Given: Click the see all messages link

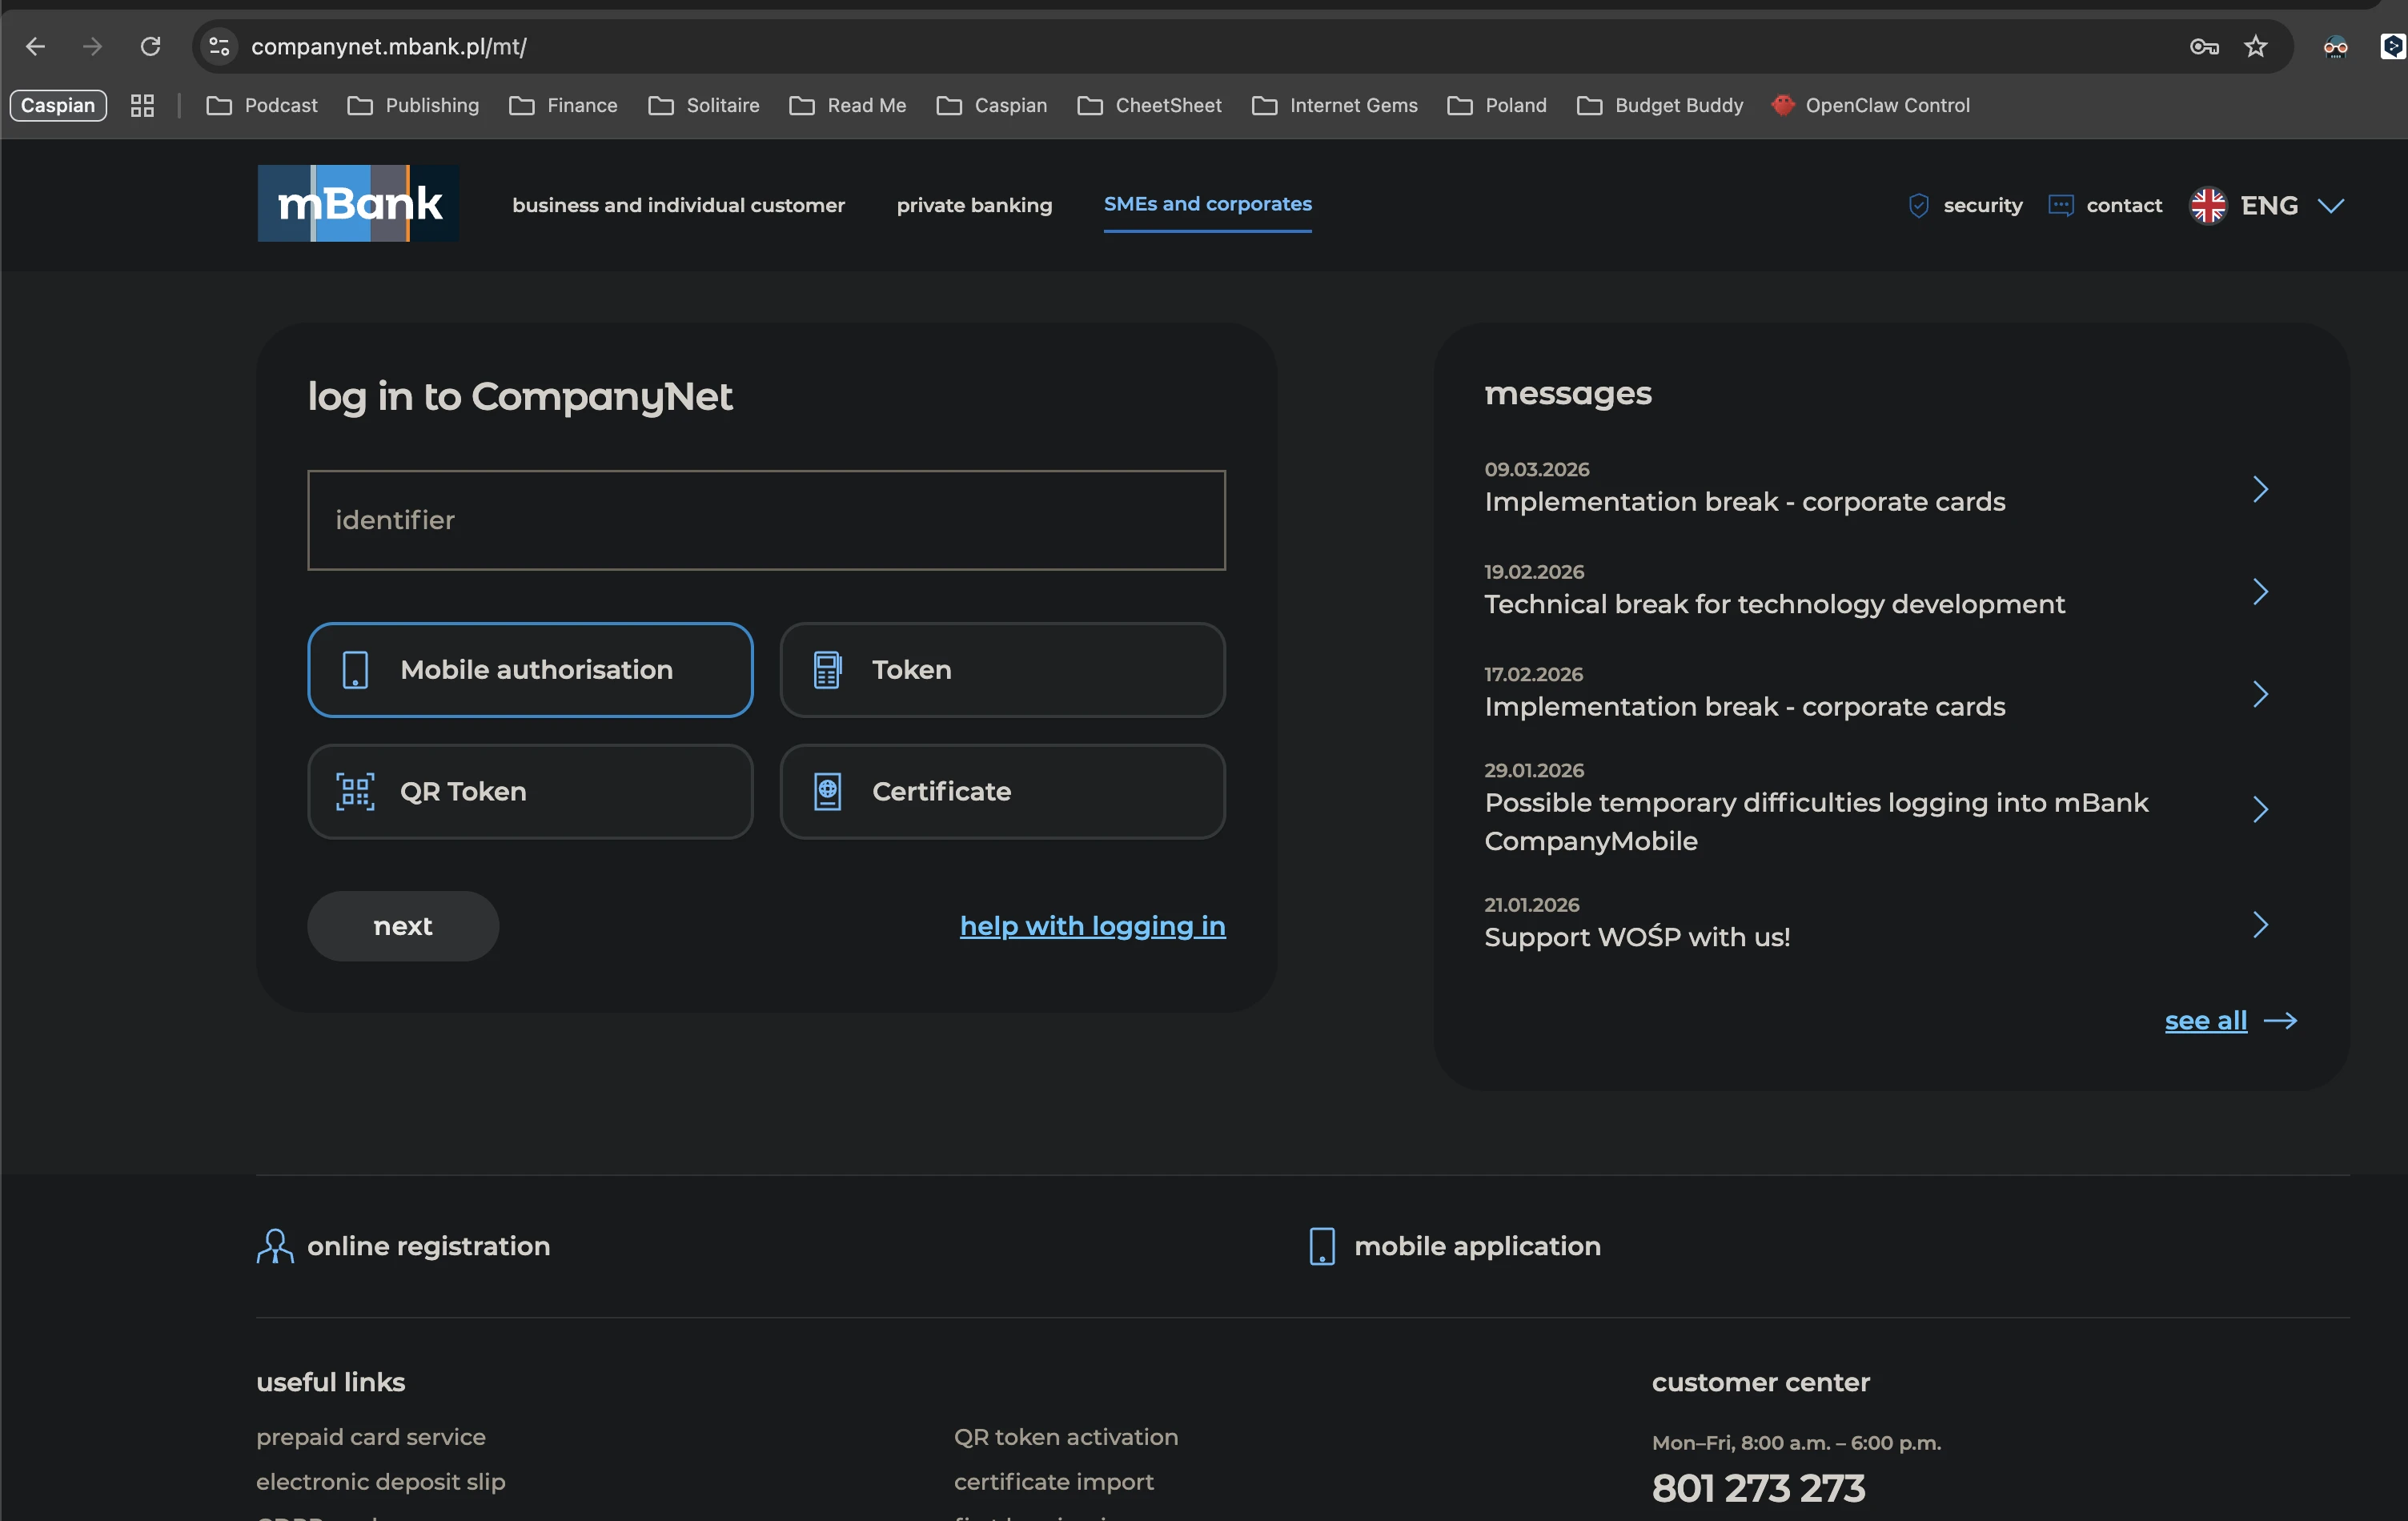Looking at the screenshot, I should tap(2206, 1020).
